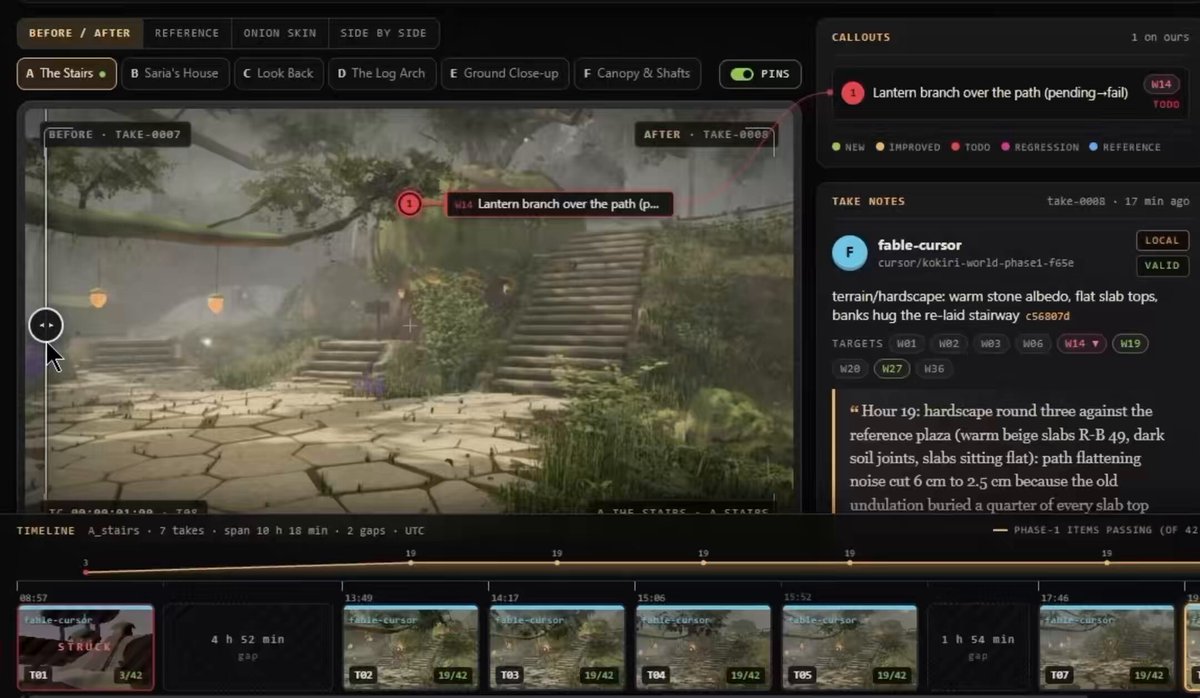Switch to the Reference view tab
This screenshot has width=1200, height=698.
point(187,33)
